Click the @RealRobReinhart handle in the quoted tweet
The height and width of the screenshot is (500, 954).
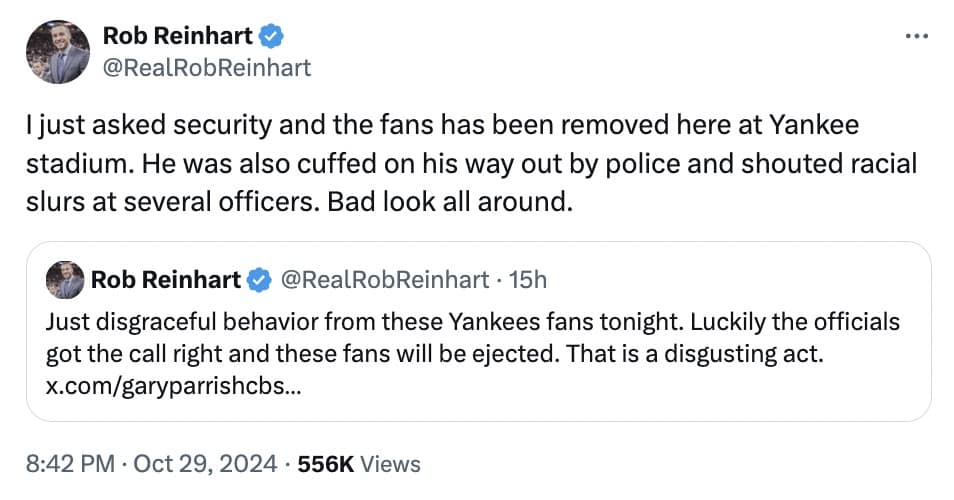(386, 280)
